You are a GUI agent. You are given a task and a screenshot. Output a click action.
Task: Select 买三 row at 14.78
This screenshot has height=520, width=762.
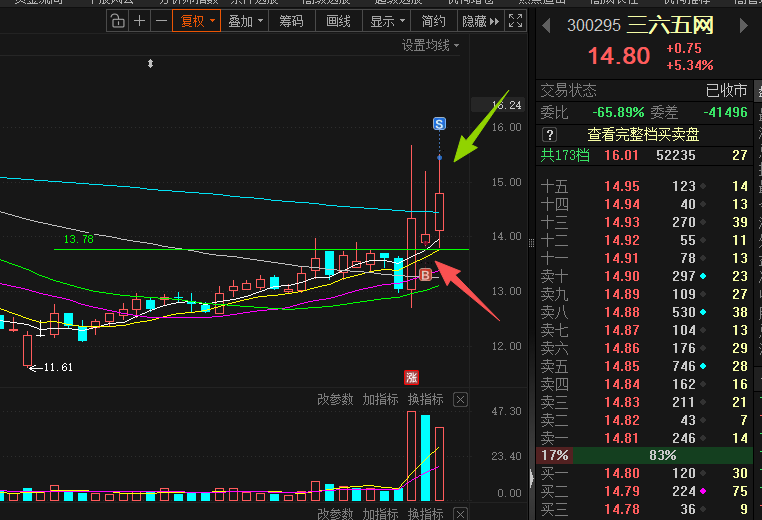644,509
